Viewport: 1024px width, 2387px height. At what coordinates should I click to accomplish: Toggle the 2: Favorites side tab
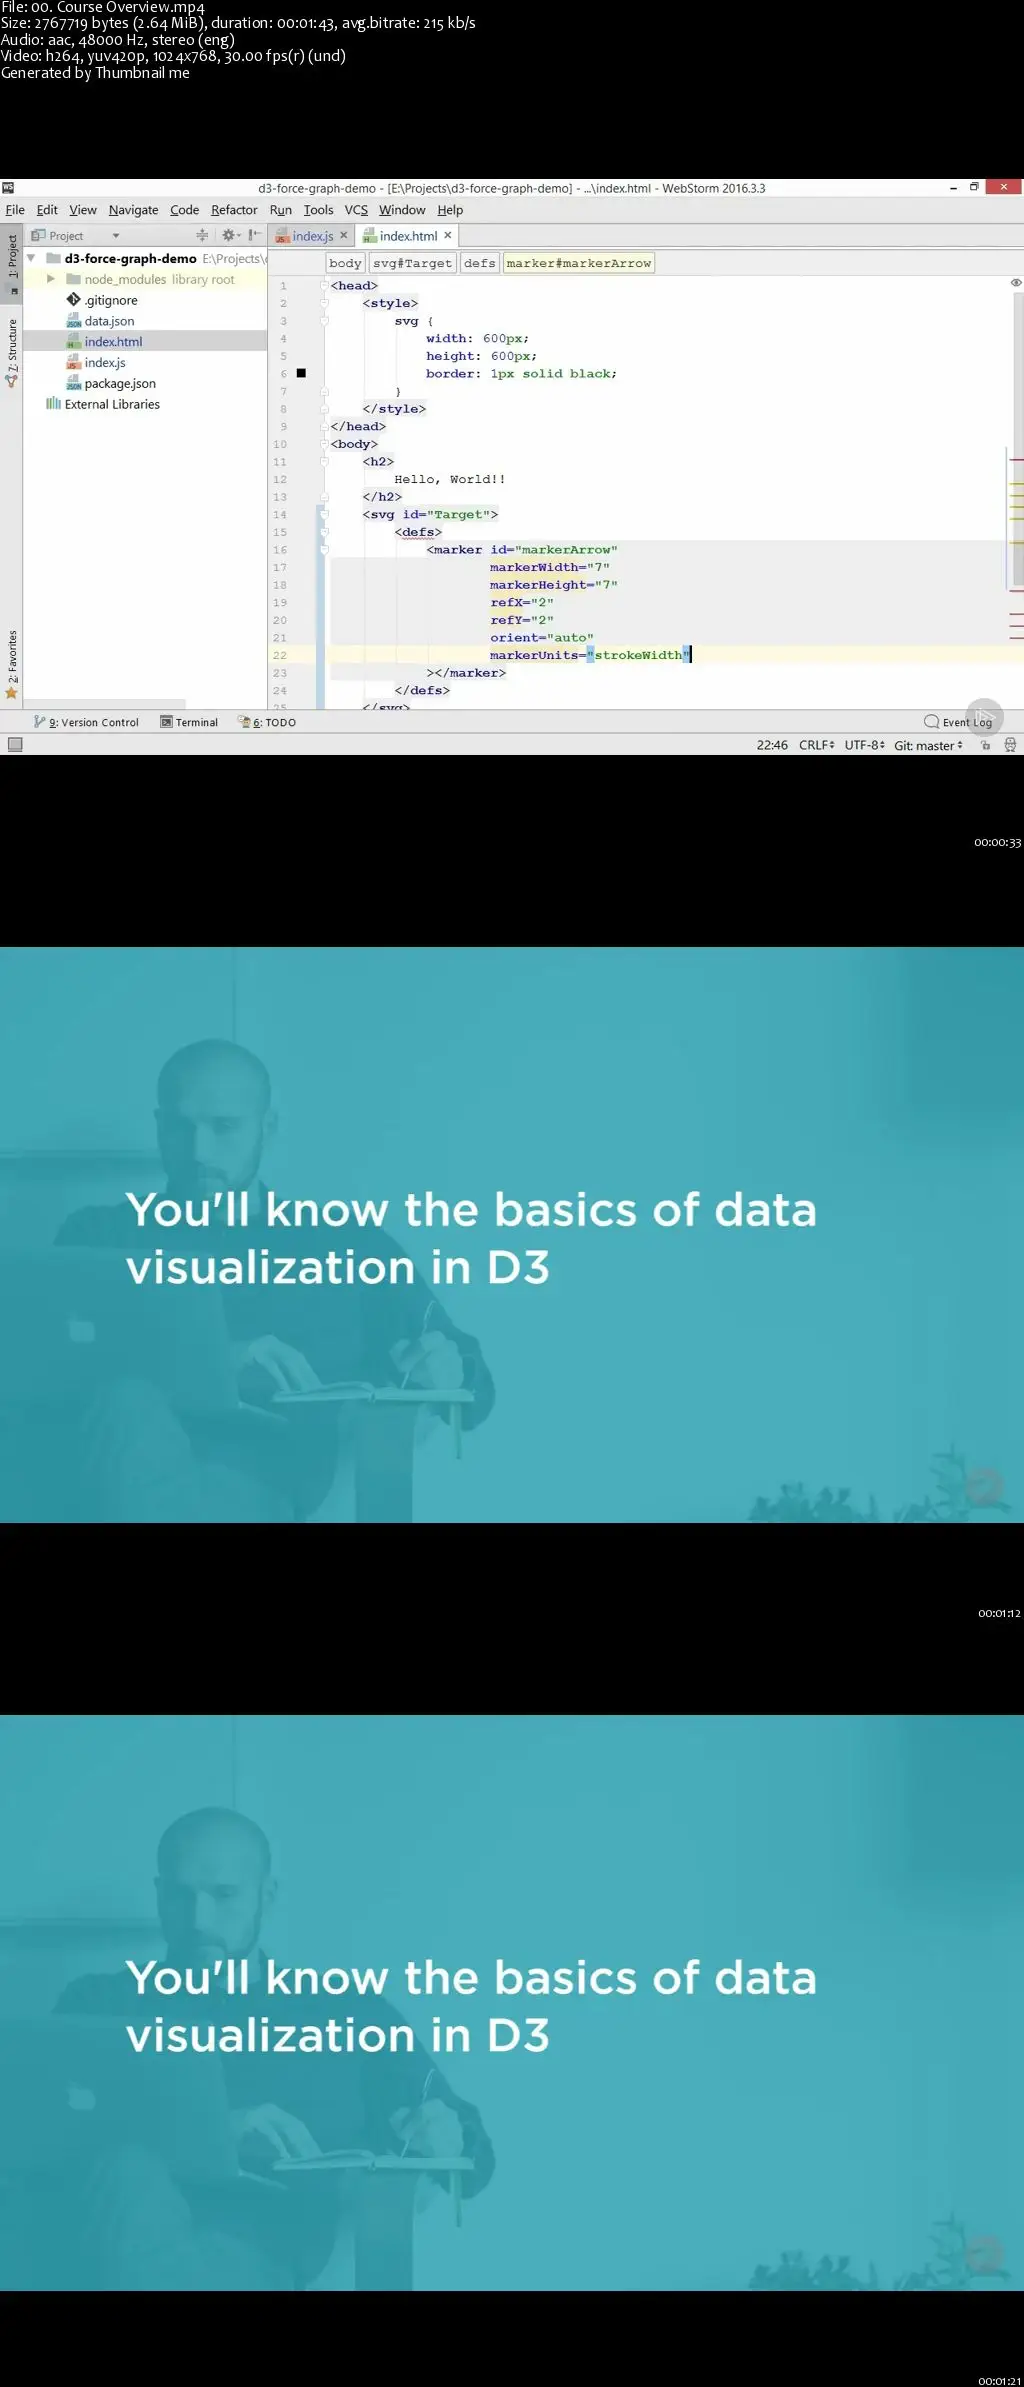(12, 664)
